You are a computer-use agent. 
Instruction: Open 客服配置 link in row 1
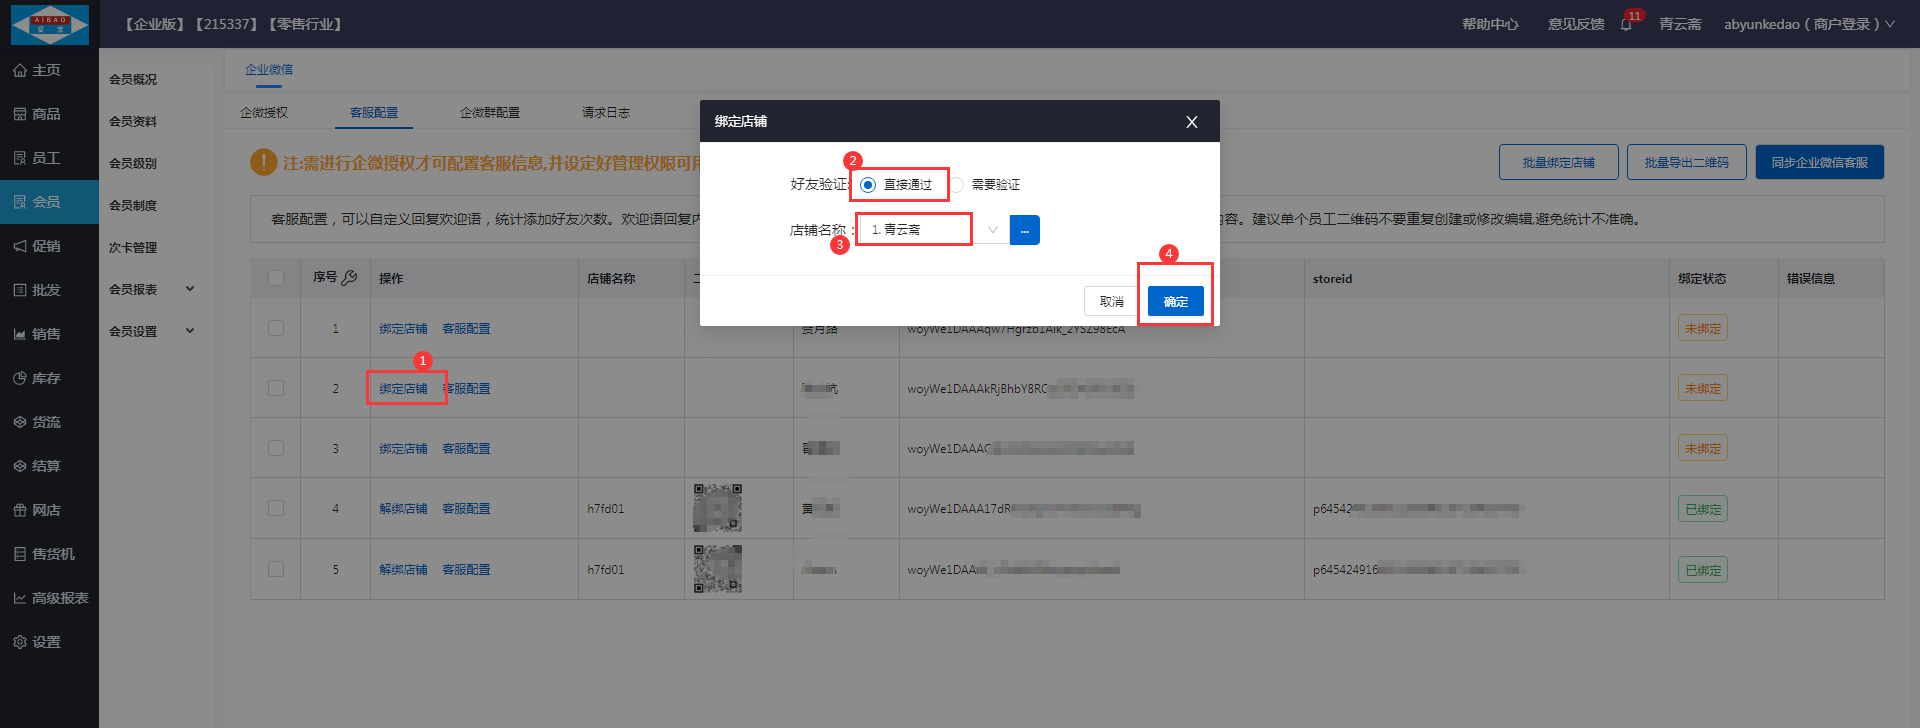[466, 328]
